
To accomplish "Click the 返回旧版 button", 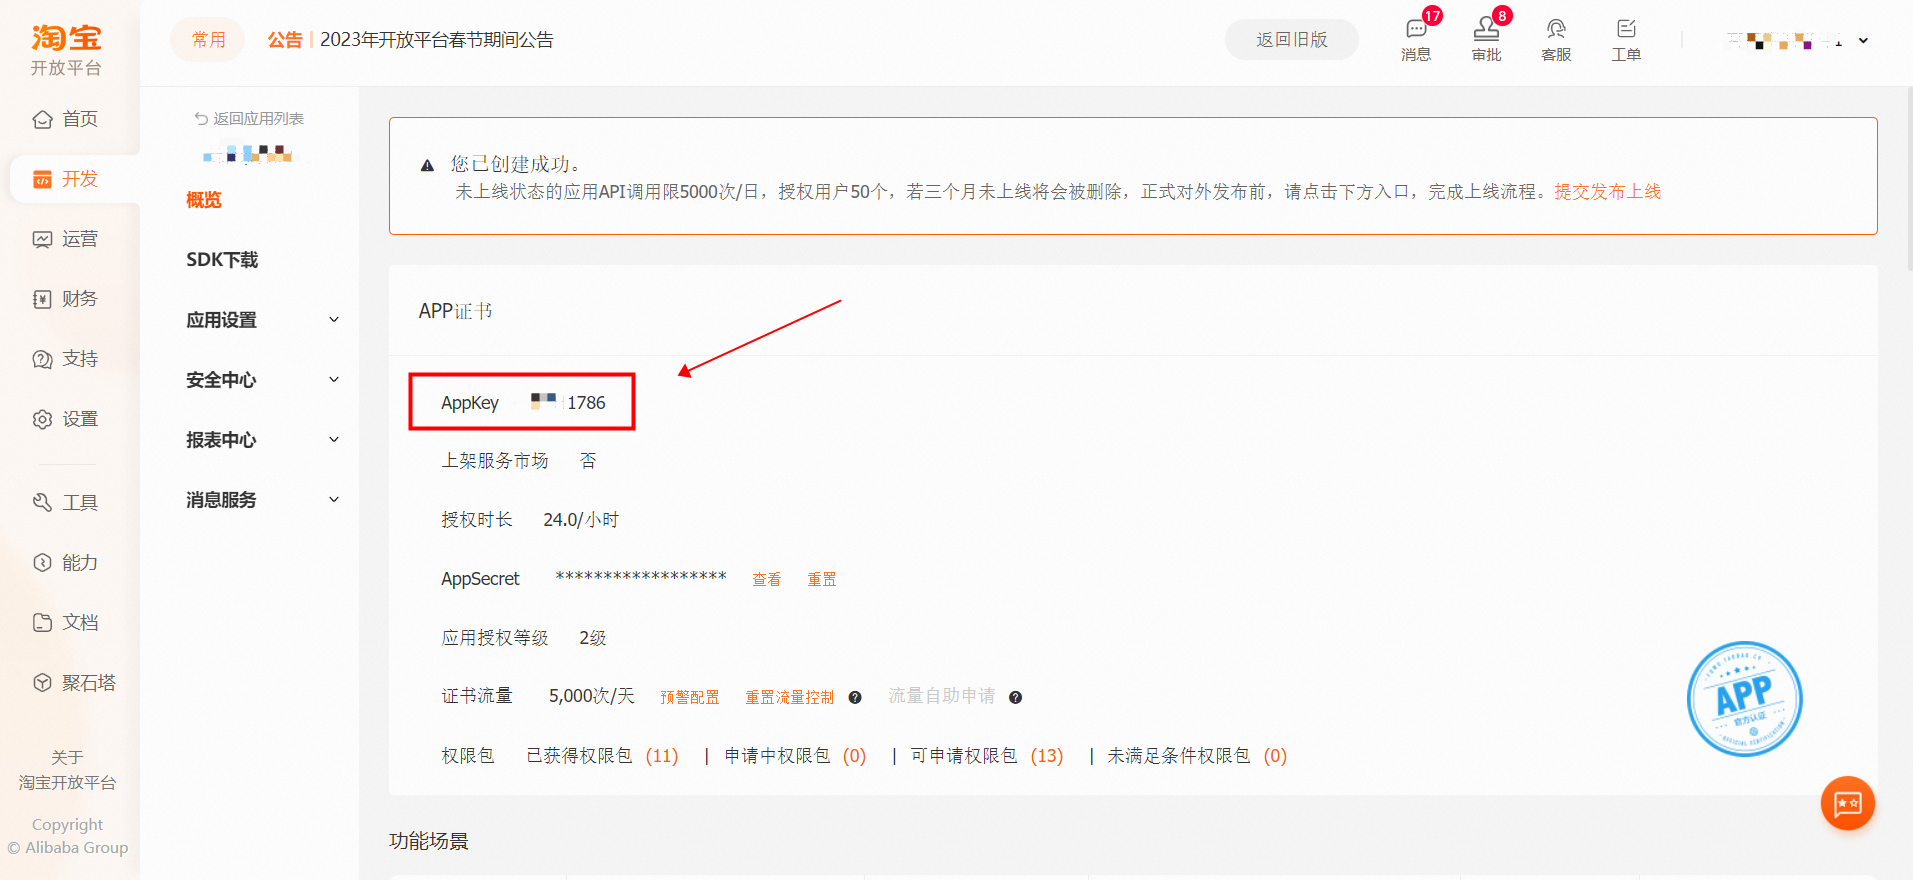I will click(x=1292, y=40).
